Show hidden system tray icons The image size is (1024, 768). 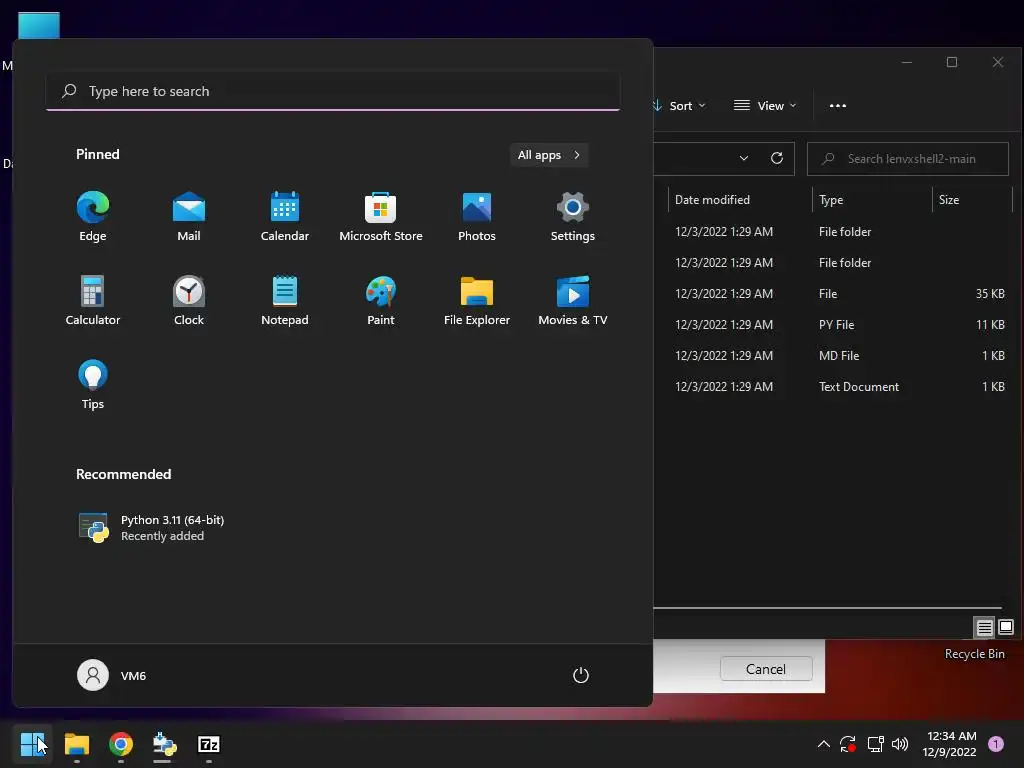[824, 744]
